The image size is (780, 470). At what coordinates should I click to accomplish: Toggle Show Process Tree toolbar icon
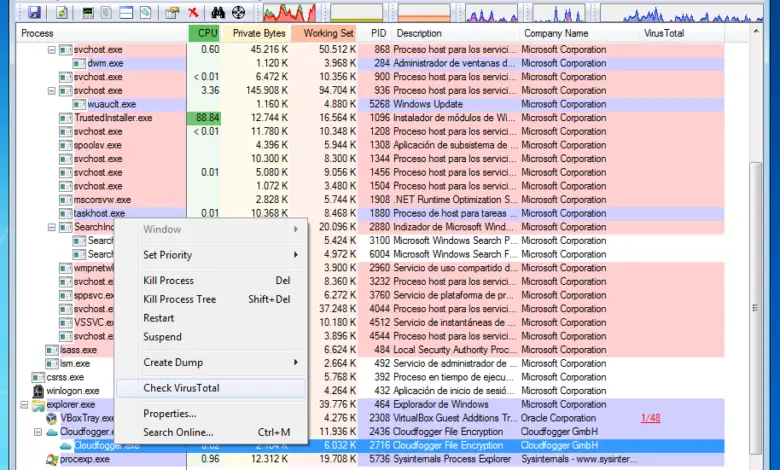107,12
